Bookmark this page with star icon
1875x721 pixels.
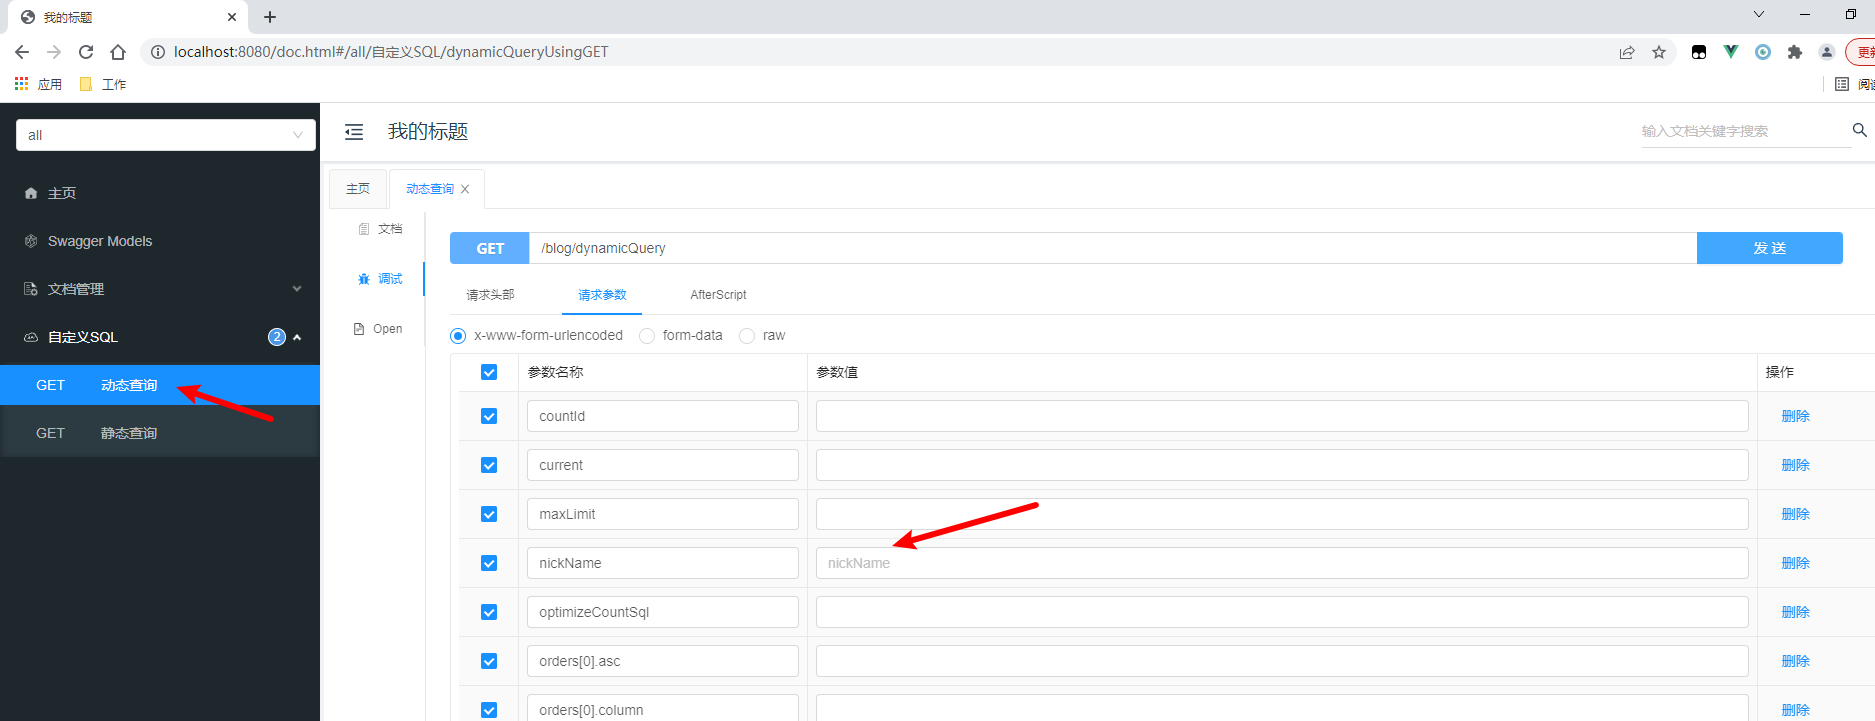click(1659, 52)
